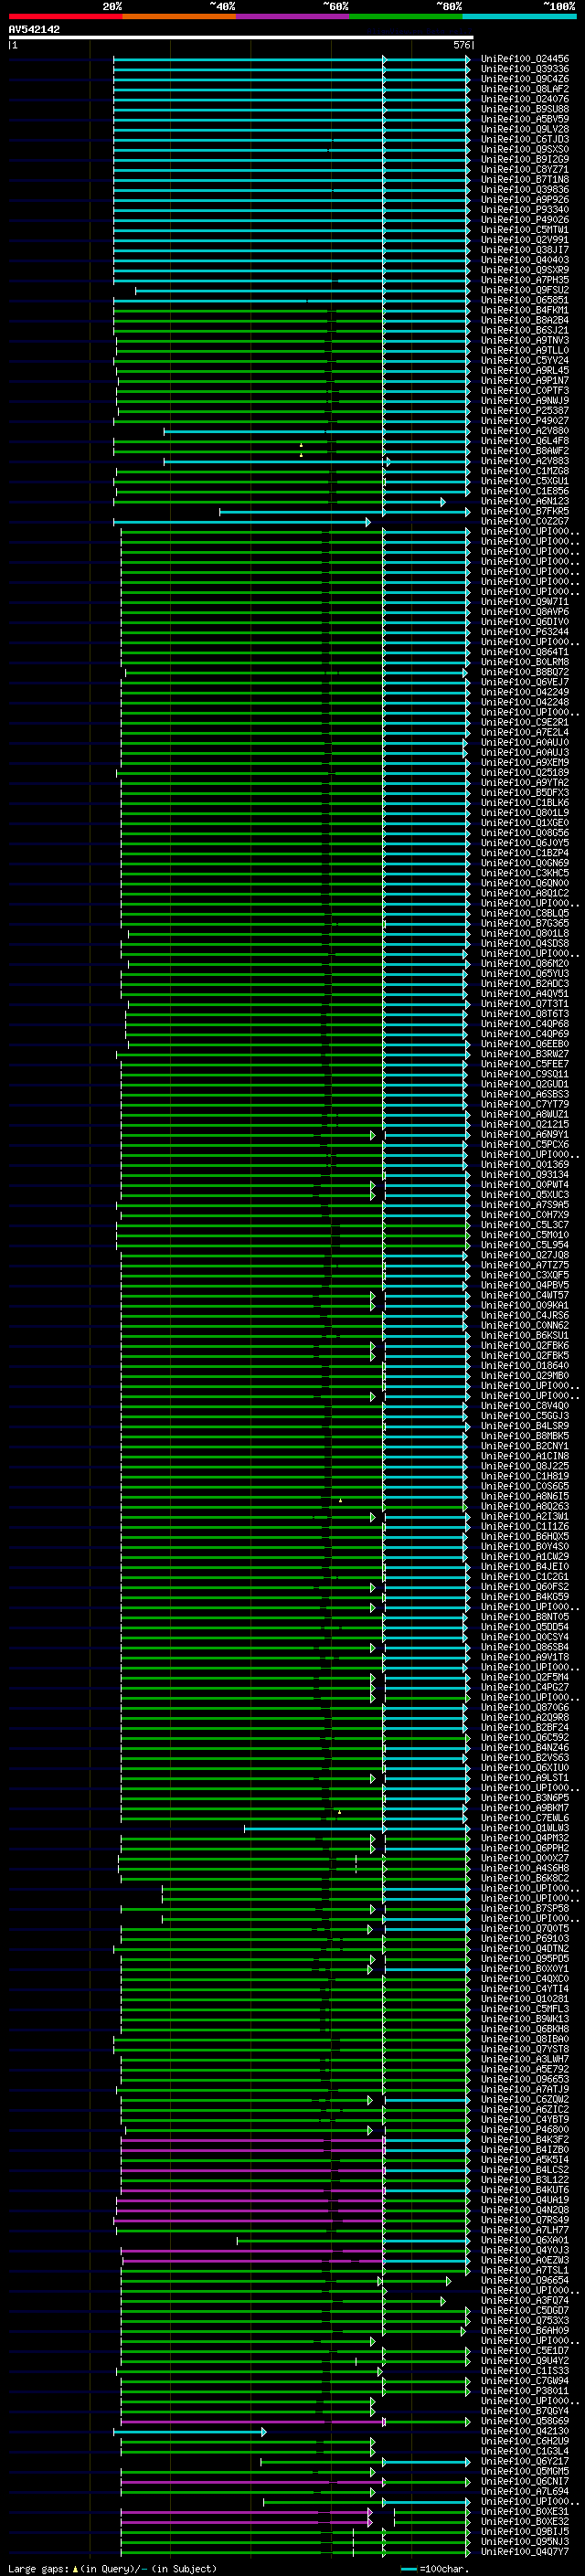
Task: Open hit UniRef100_Q8LAF2
Action: pos(525,89)
